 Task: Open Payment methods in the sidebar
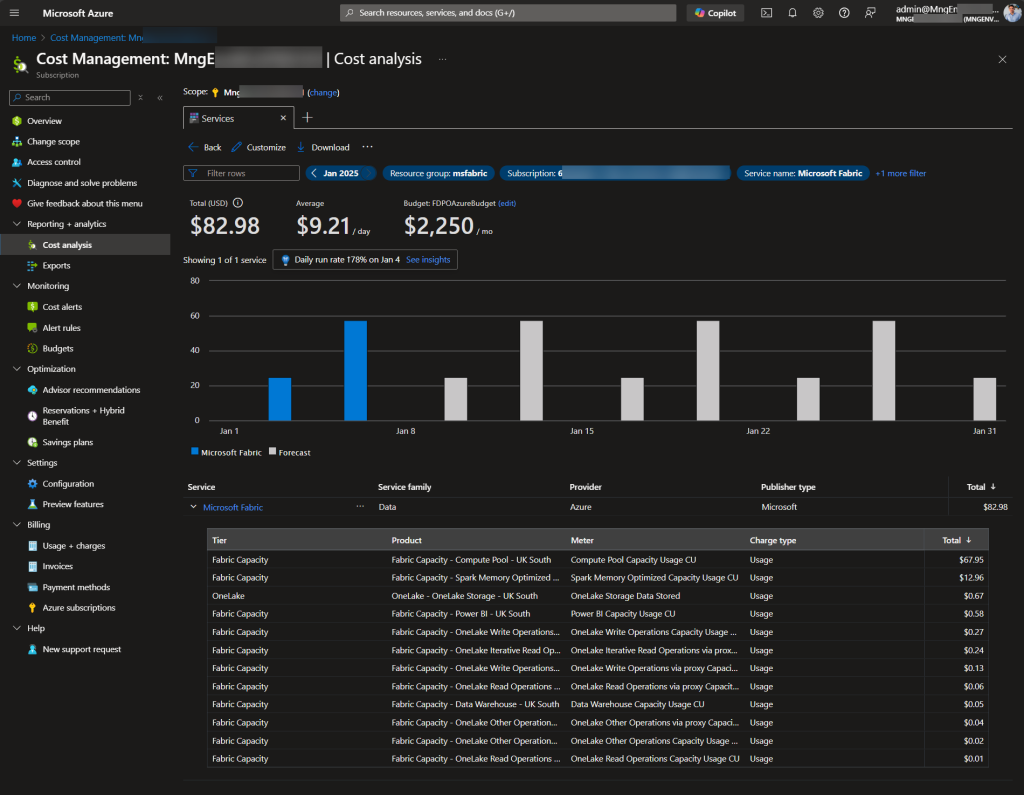click(76, 587)
